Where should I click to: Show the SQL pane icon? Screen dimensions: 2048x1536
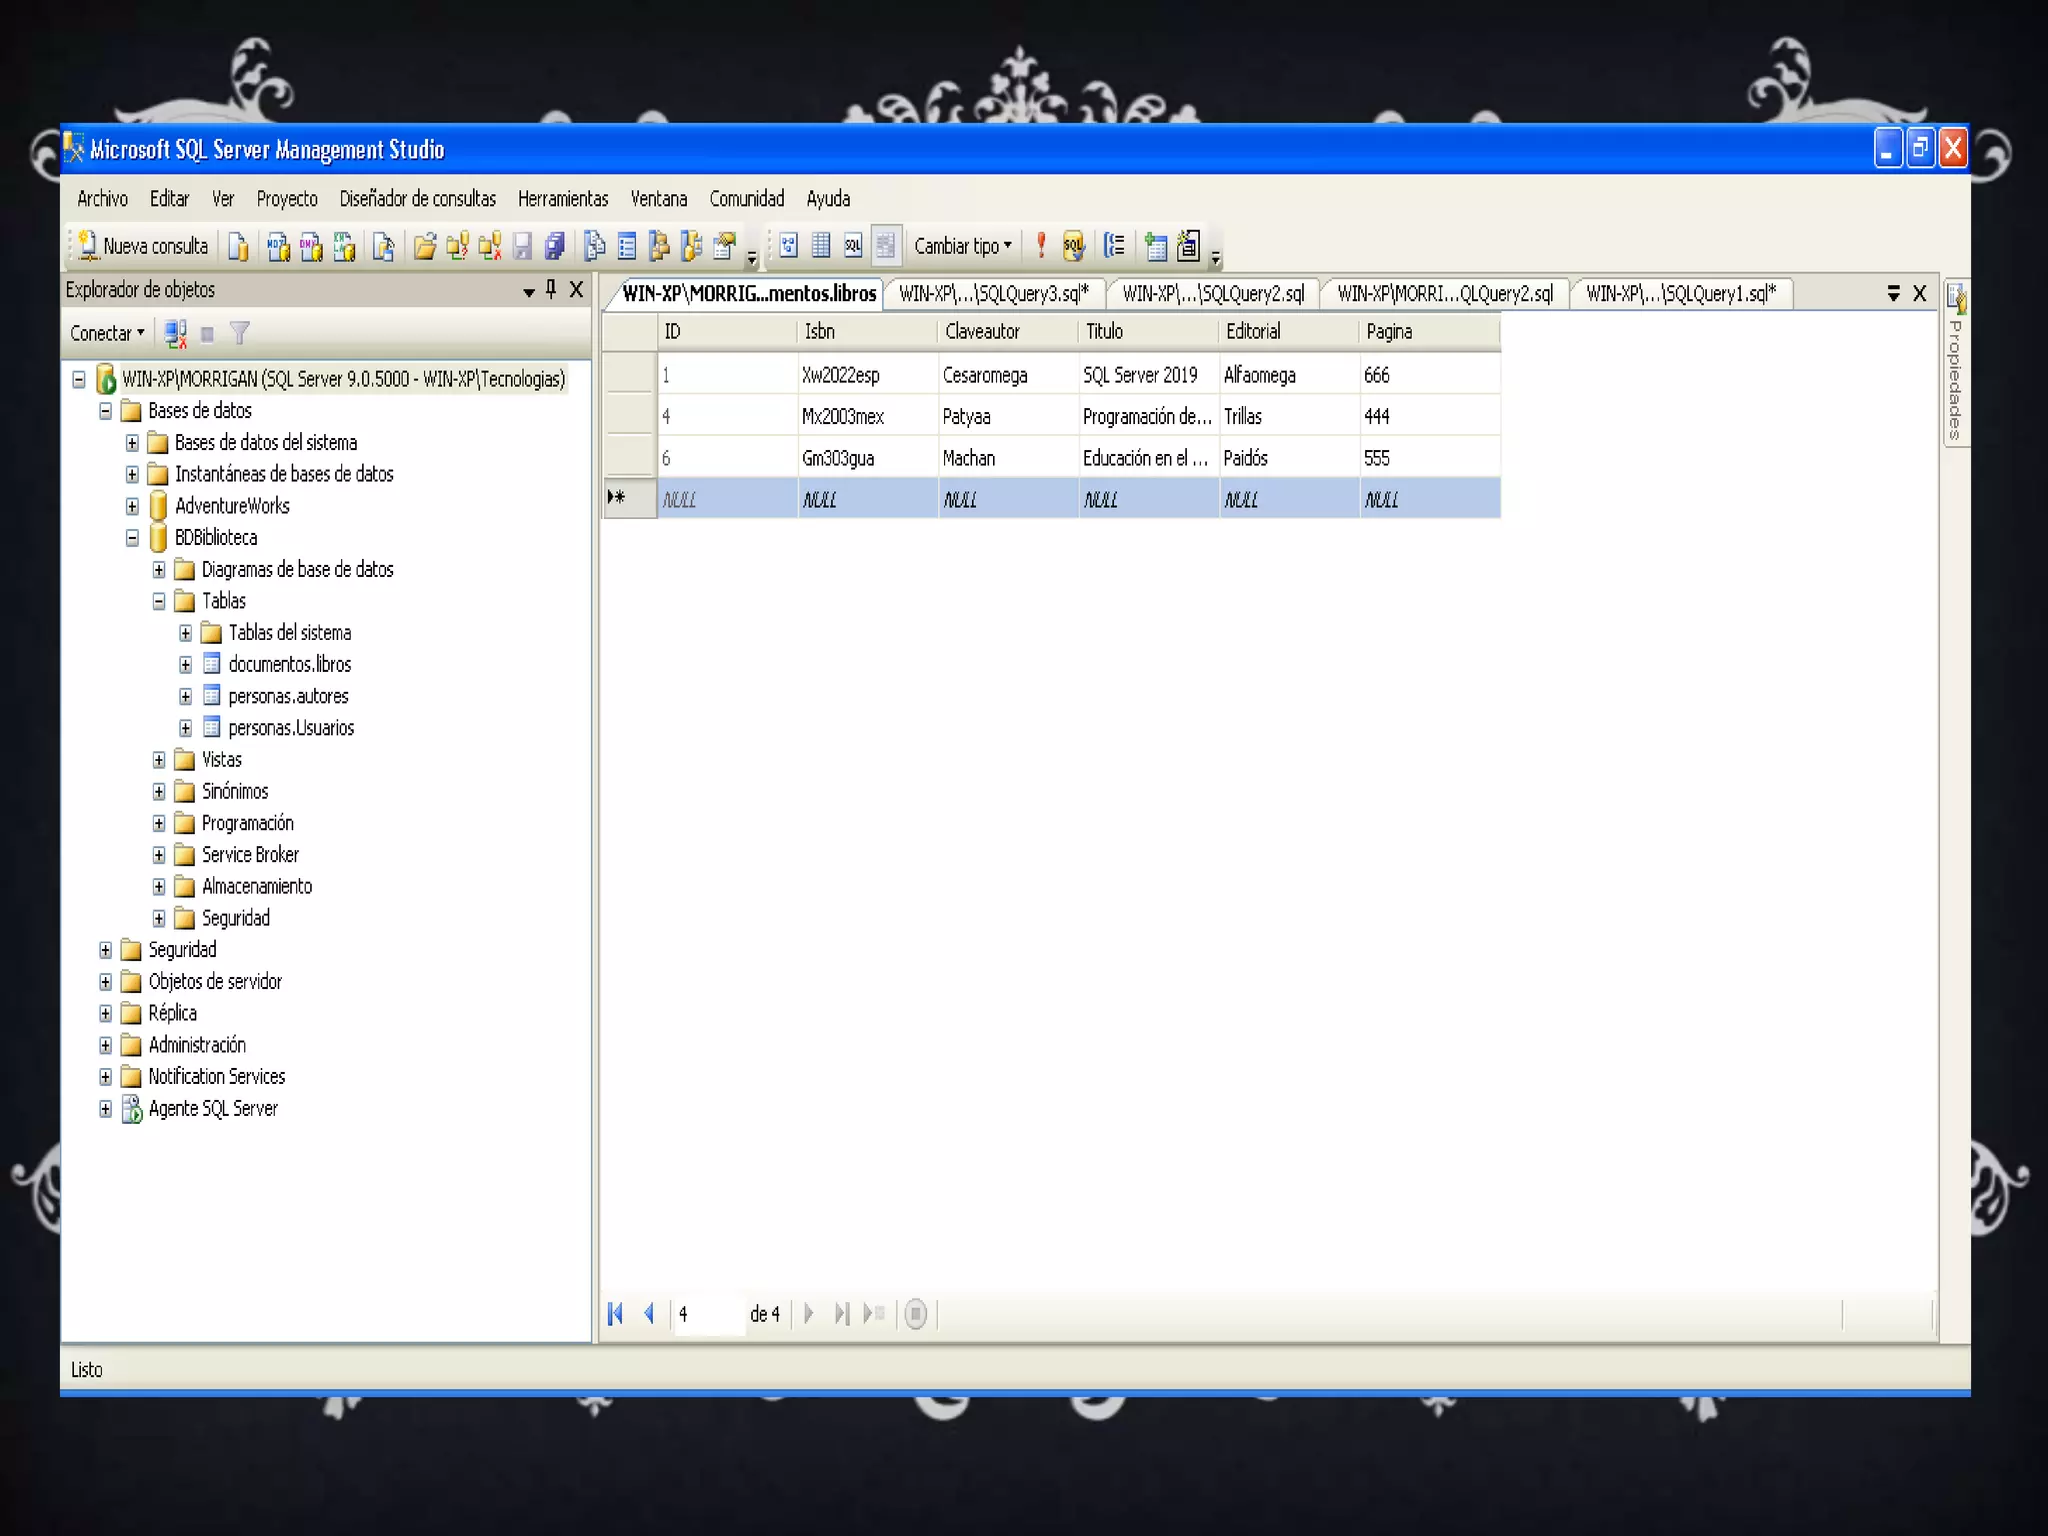tap(853, 246)
